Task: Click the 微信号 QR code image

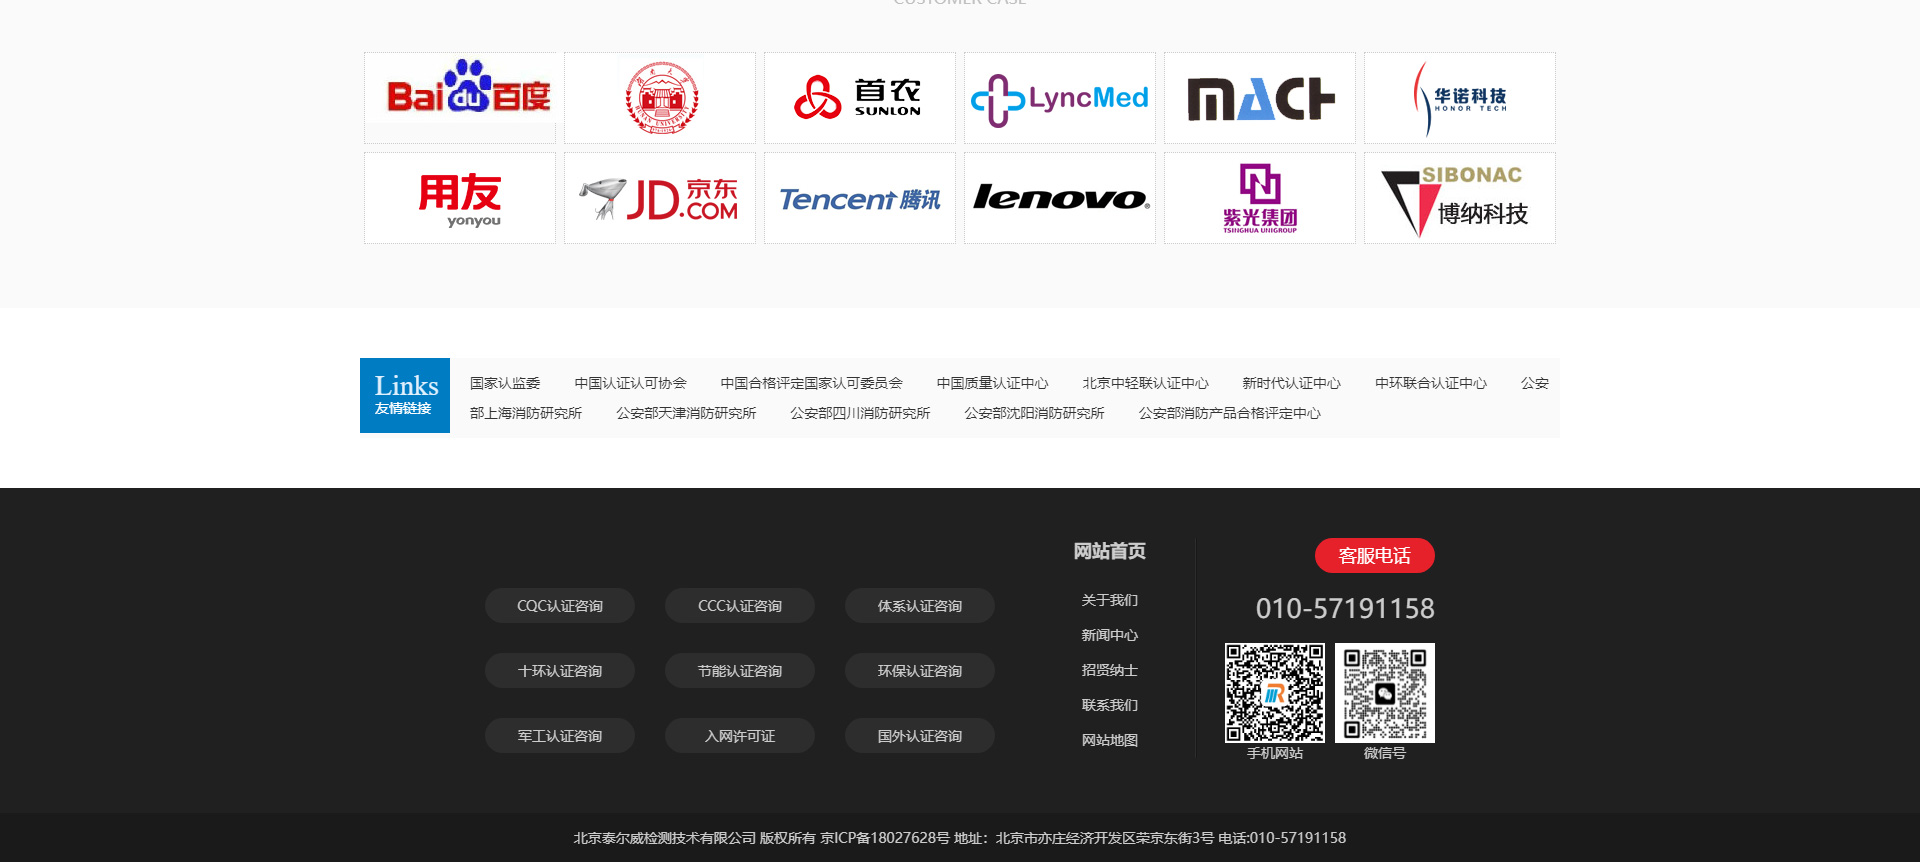Action: (1385, 693)
